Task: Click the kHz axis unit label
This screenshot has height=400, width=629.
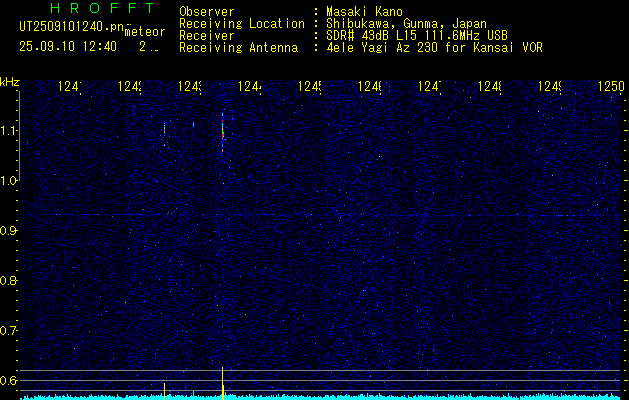Action: [x=10, y=82]
